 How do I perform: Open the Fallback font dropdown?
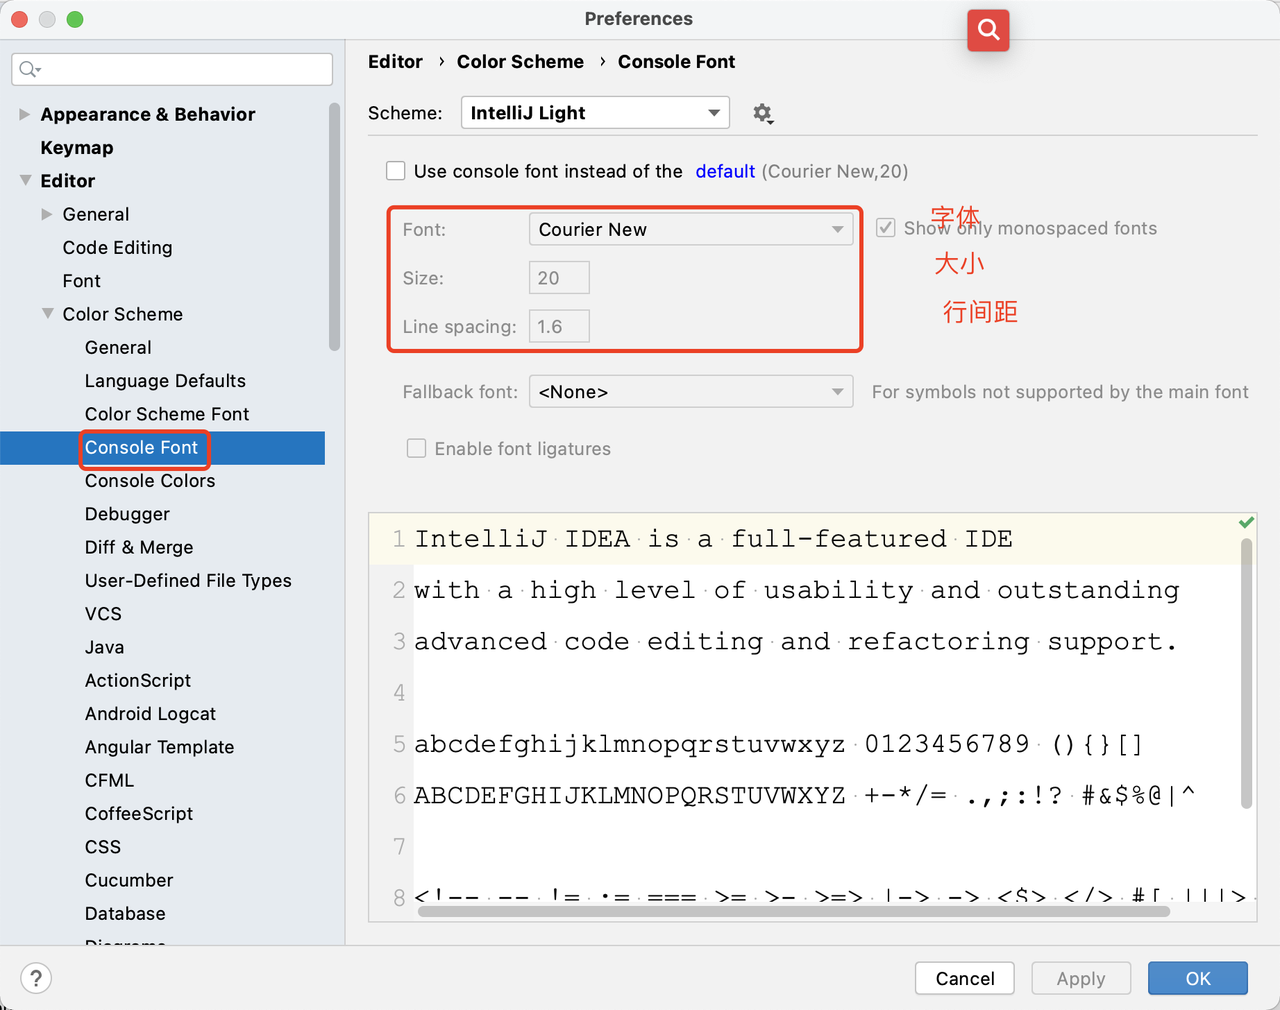(x=691, y=392)
